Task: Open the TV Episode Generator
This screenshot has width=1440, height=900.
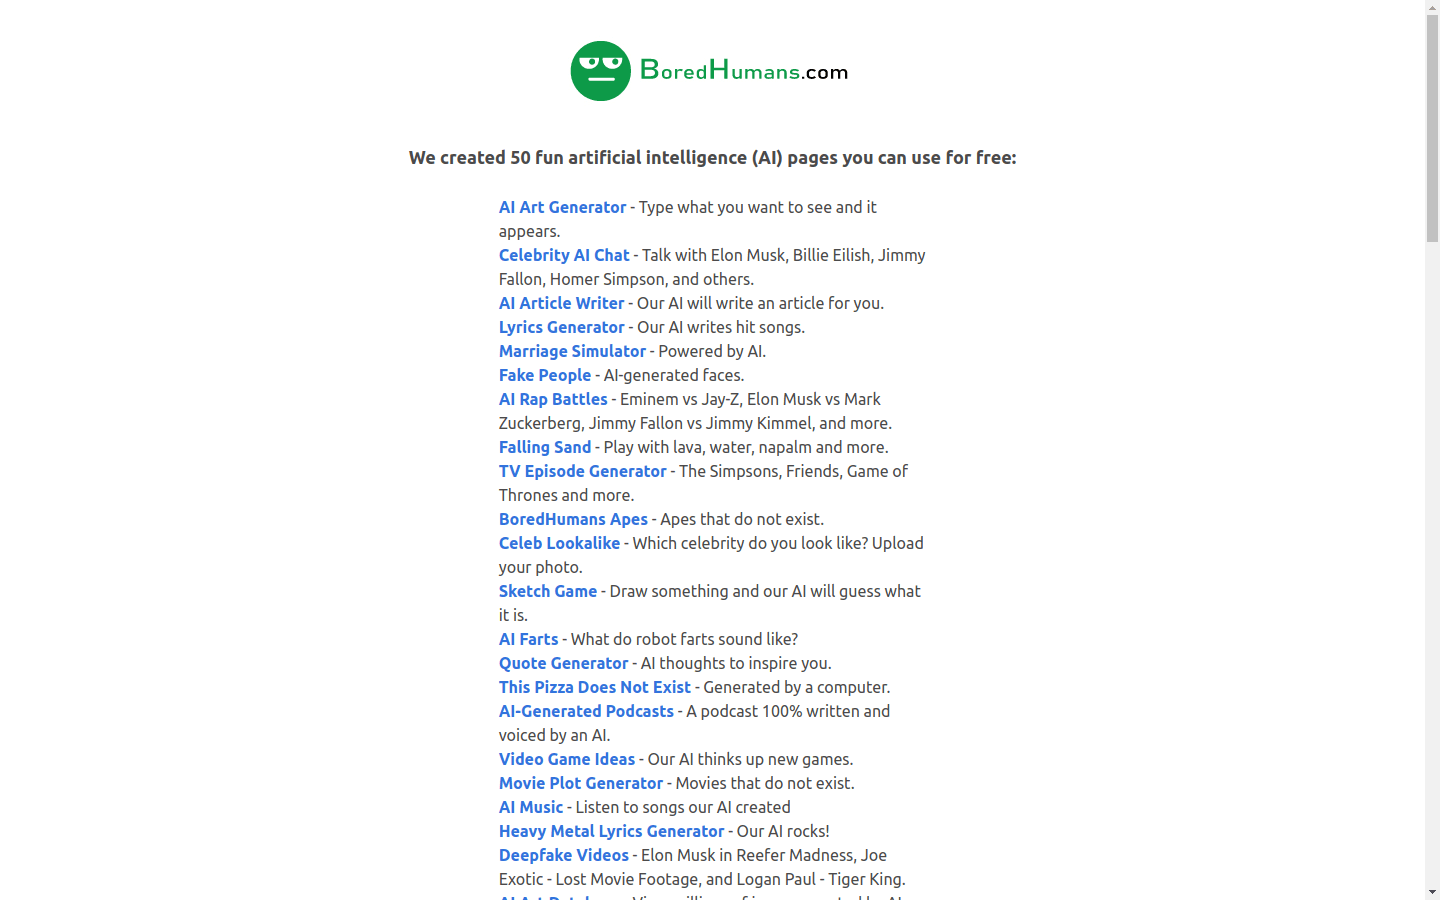Action: click(x=582, y=471)
